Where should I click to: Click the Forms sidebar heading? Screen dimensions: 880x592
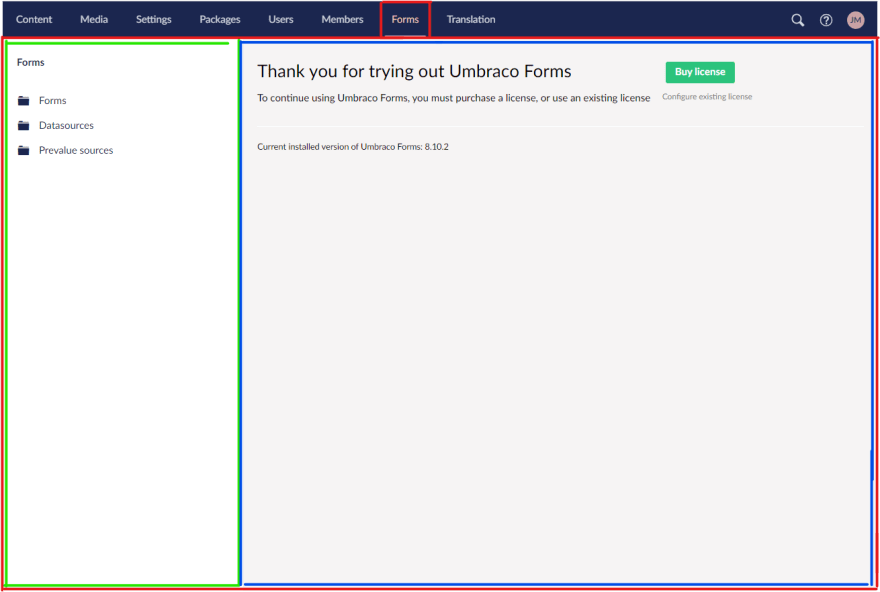[30, 62]
